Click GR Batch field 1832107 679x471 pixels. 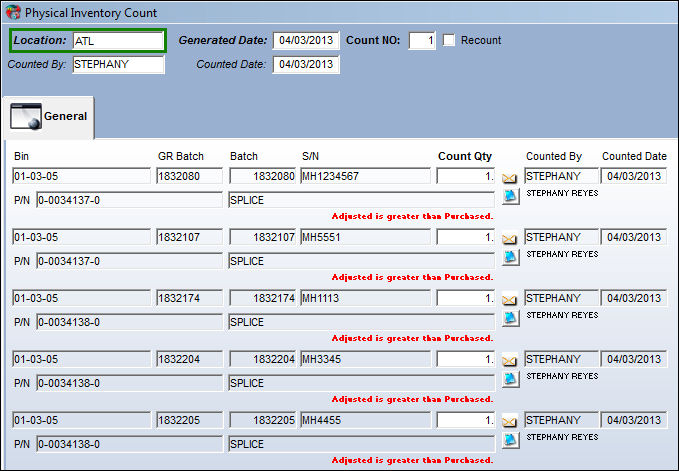click(x=189, y=237)
